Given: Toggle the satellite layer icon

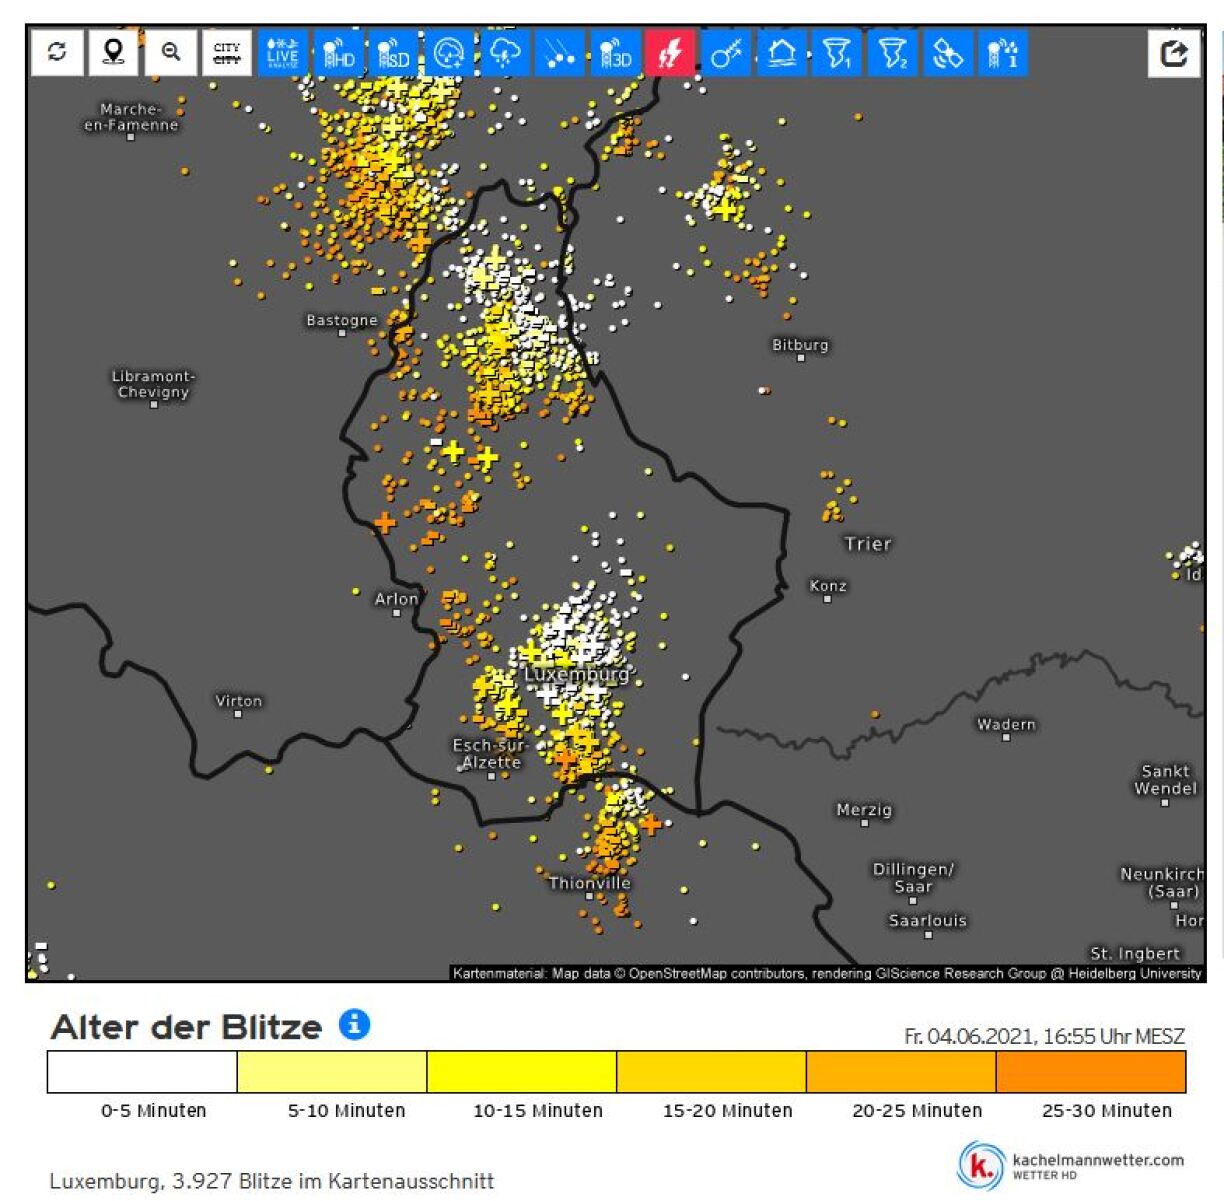Looking at the screenshot, I should 946,53.
